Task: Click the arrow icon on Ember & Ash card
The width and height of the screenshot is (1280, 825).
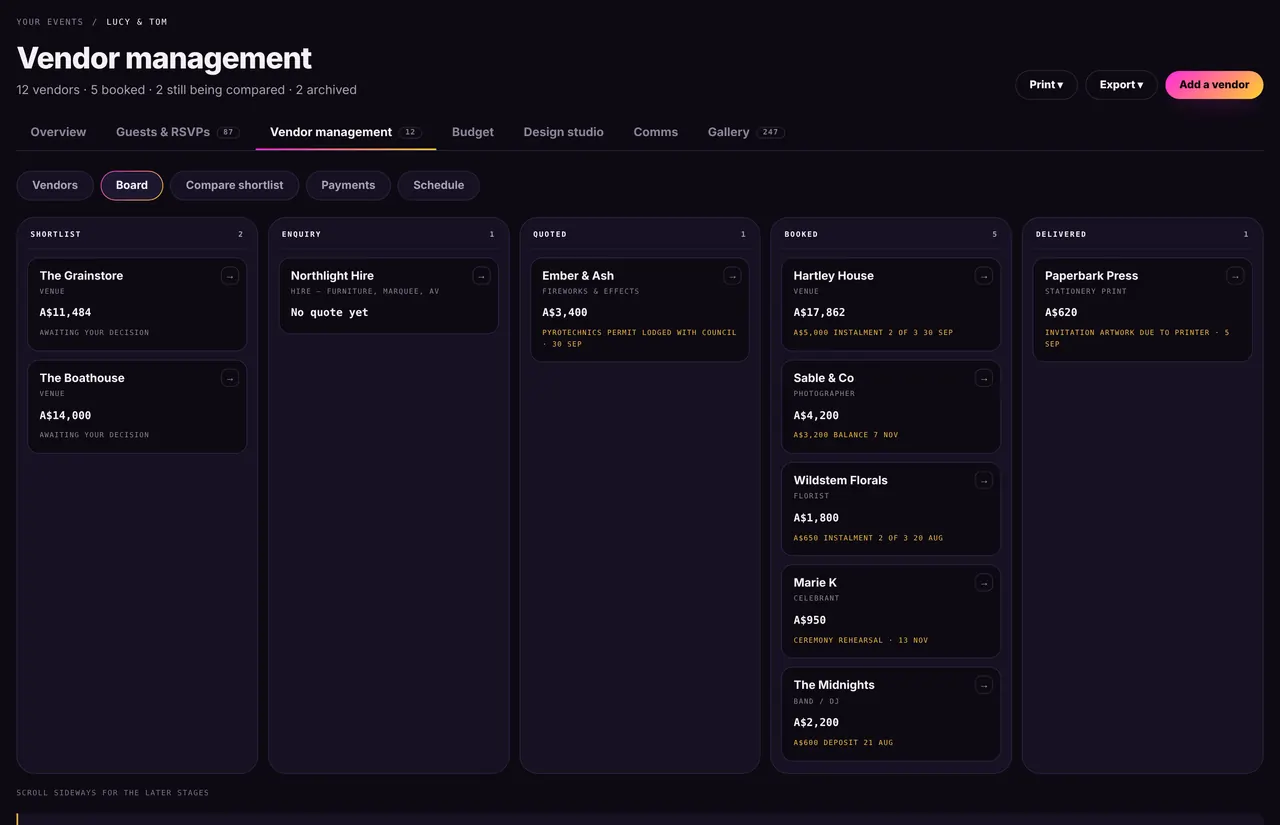Action: coord(733,276)
